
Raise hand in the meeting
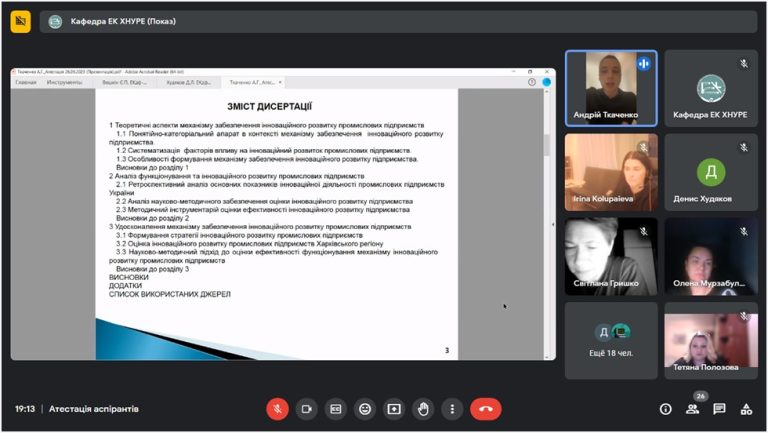(x=423, y=409)
